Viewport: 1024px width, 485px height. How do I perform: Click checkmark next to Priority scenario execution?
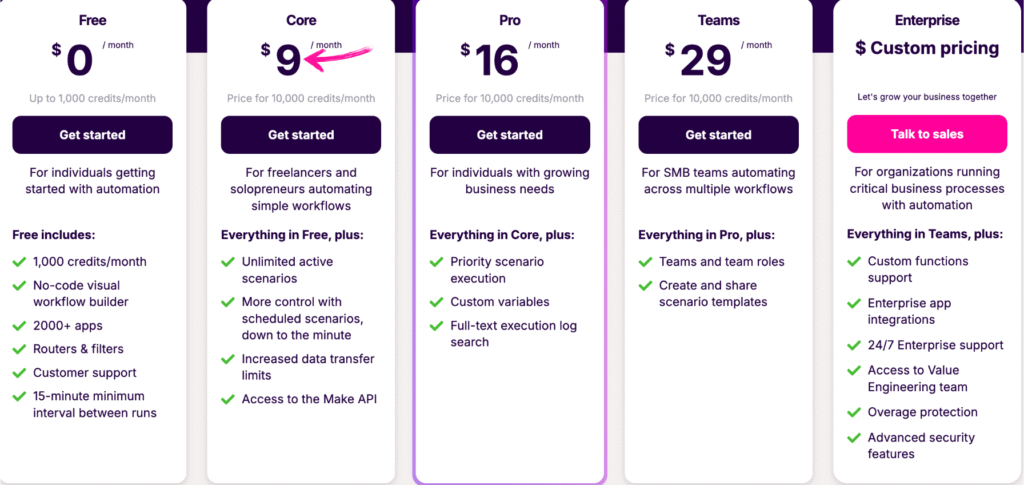pos(437,262)
